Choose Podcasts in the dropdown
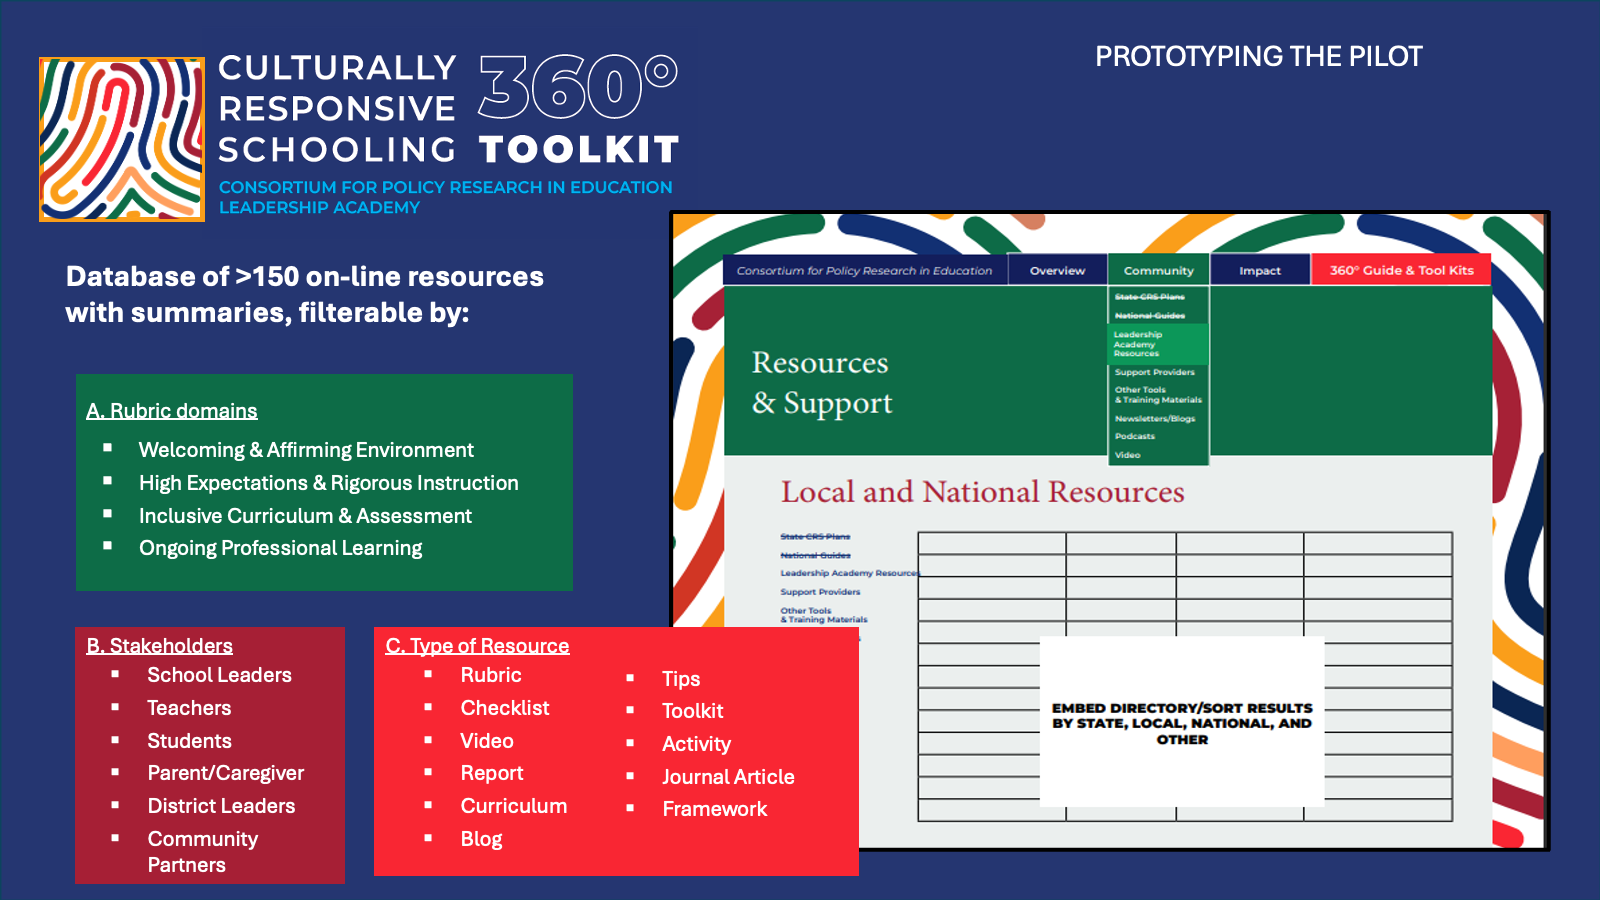Screen dimensions: 1600x900 pos(1134,436)
